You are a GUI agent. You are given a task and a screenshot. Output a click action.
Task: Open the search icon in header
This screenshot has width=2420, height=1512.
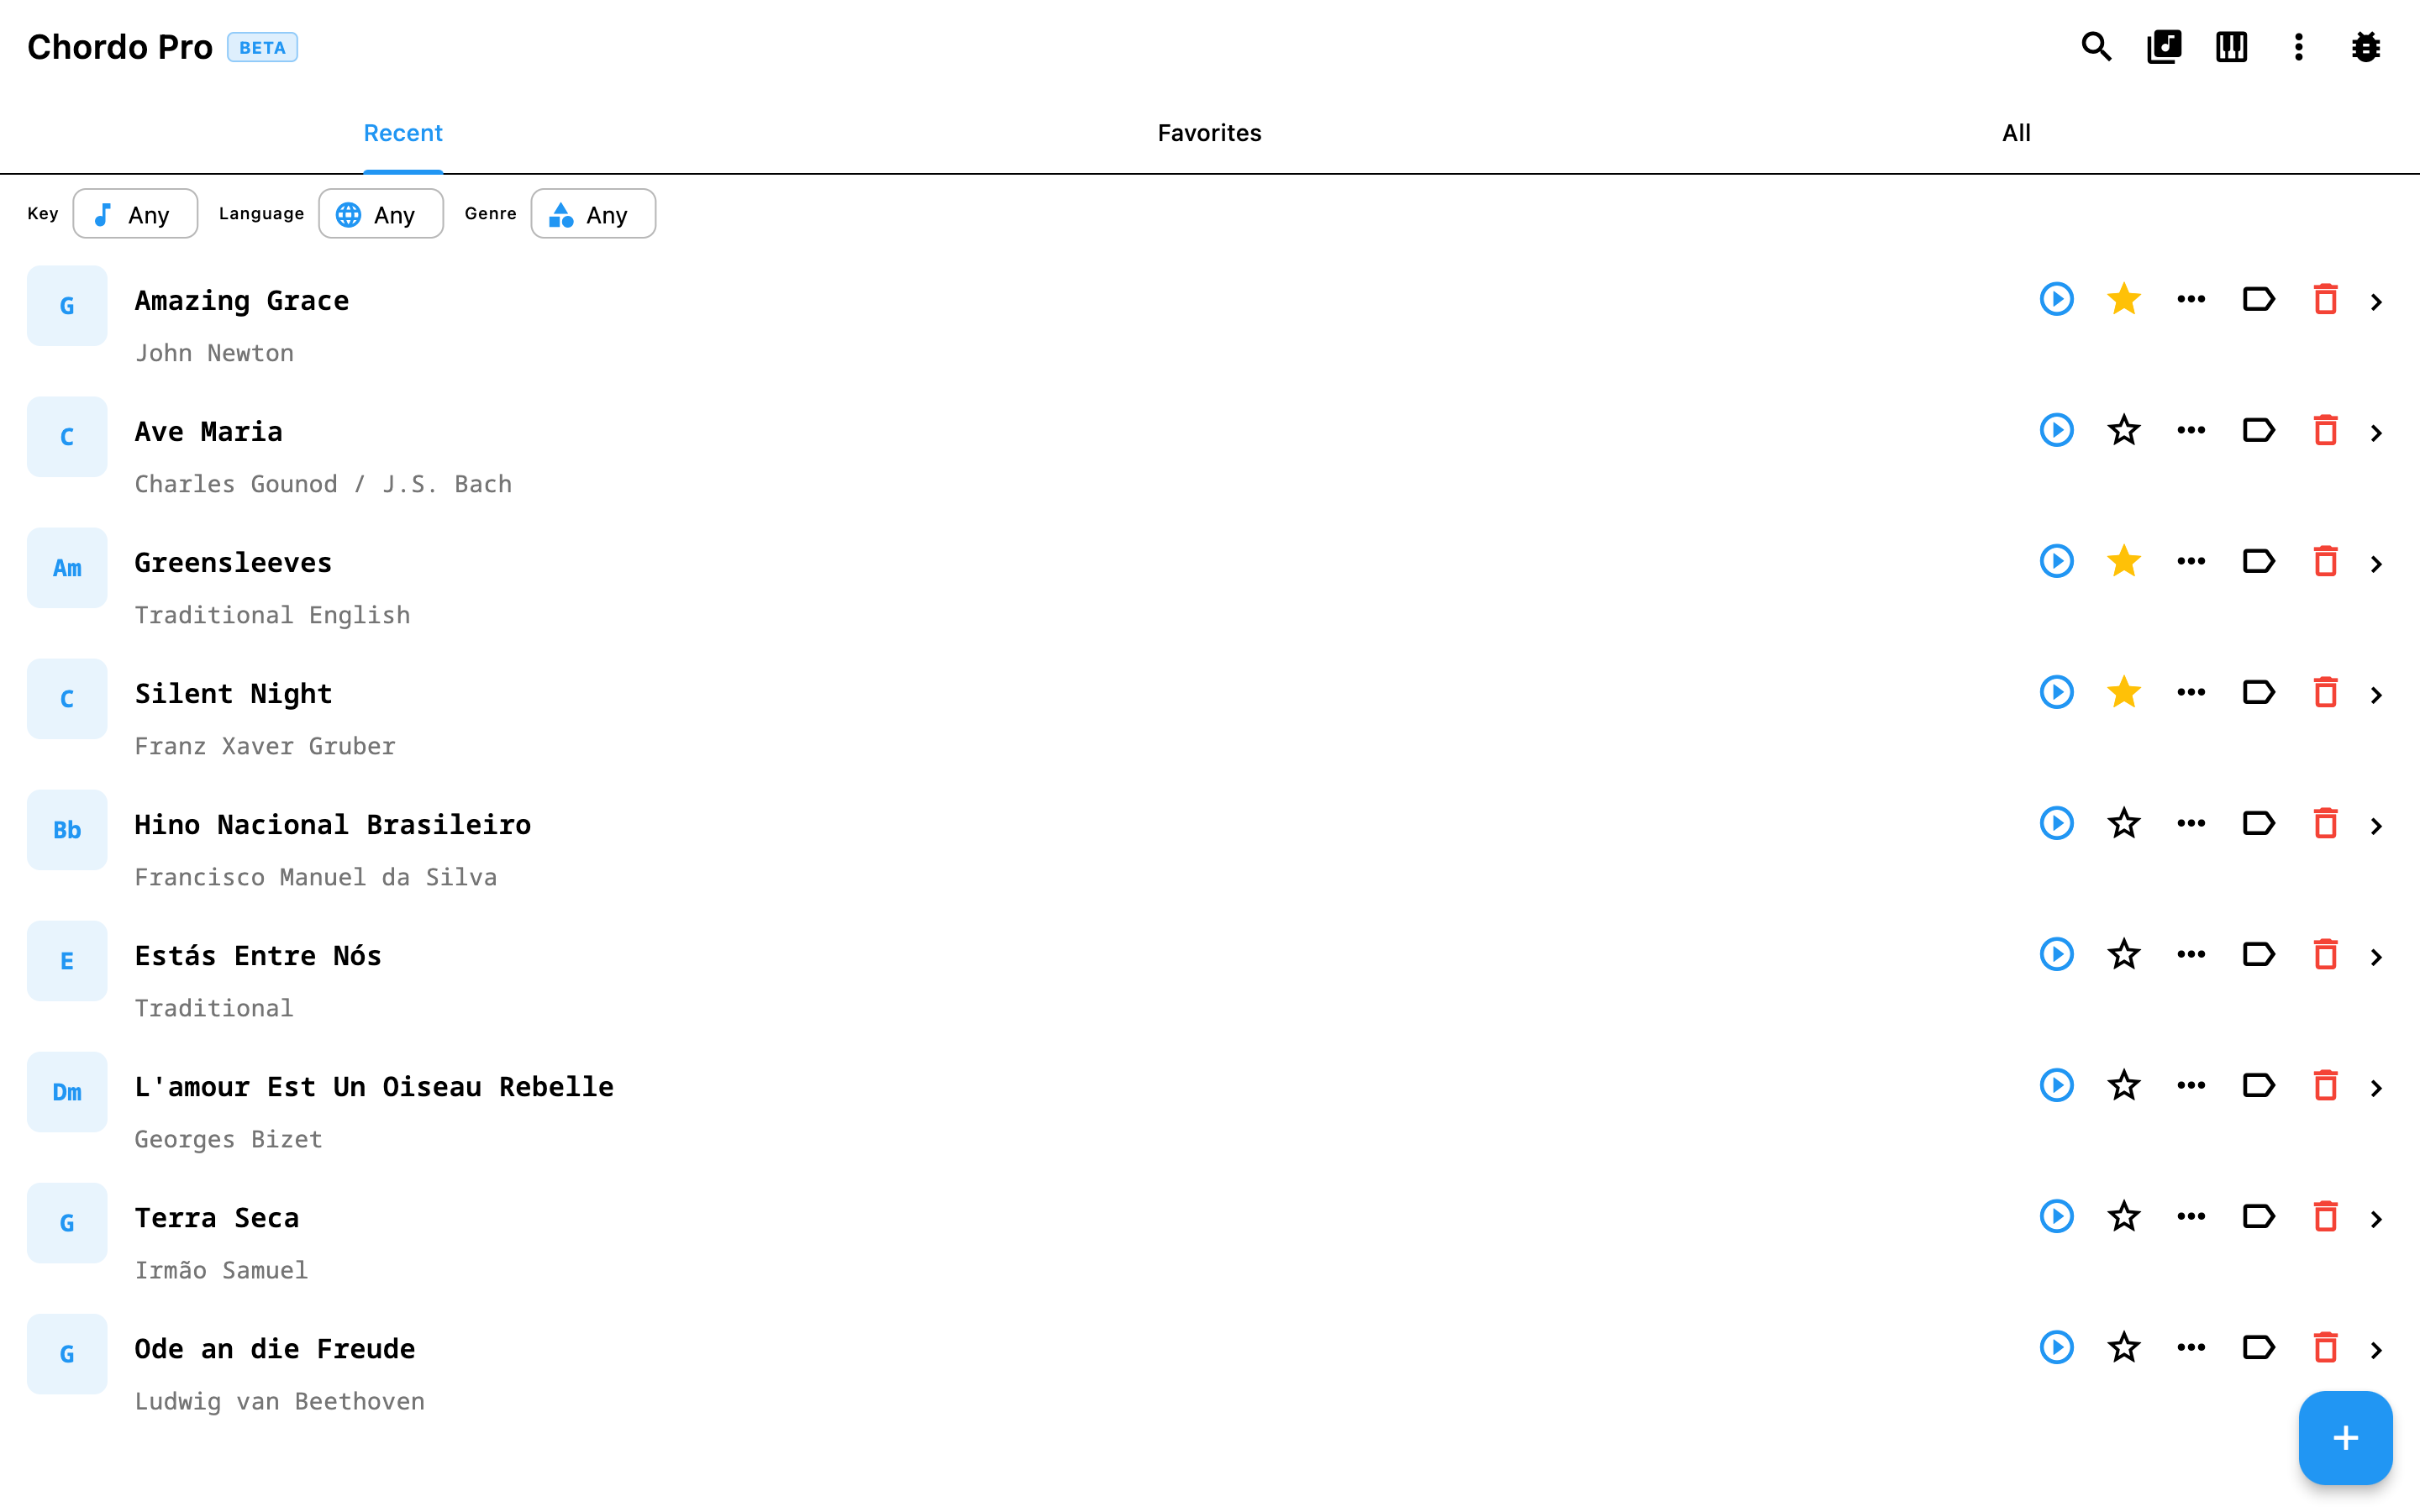2096,47
